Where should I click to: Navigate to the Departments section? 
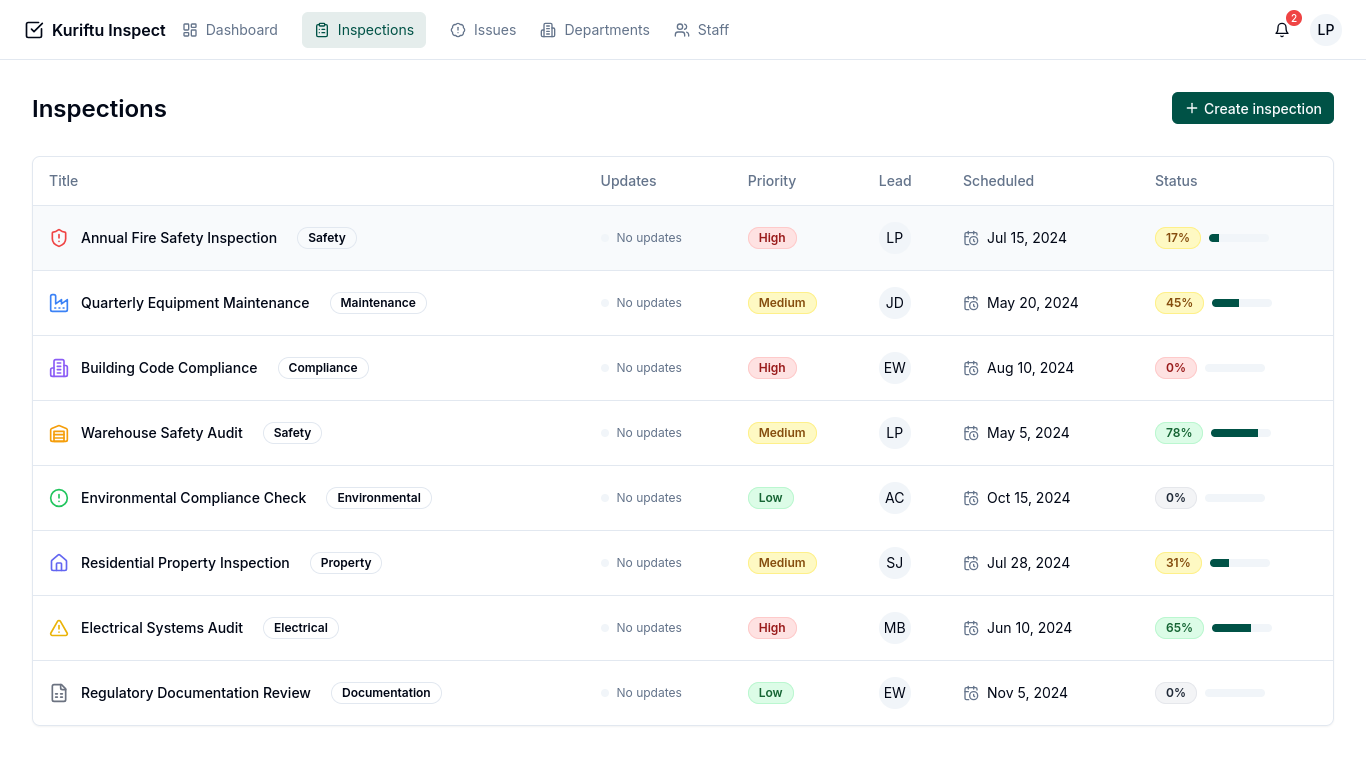point(595,30)
